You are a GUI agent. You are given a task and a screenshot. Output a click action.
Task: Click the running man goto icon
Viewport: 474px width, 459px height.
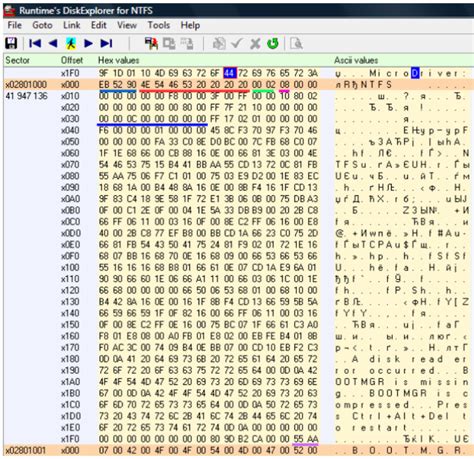(71, 43)
